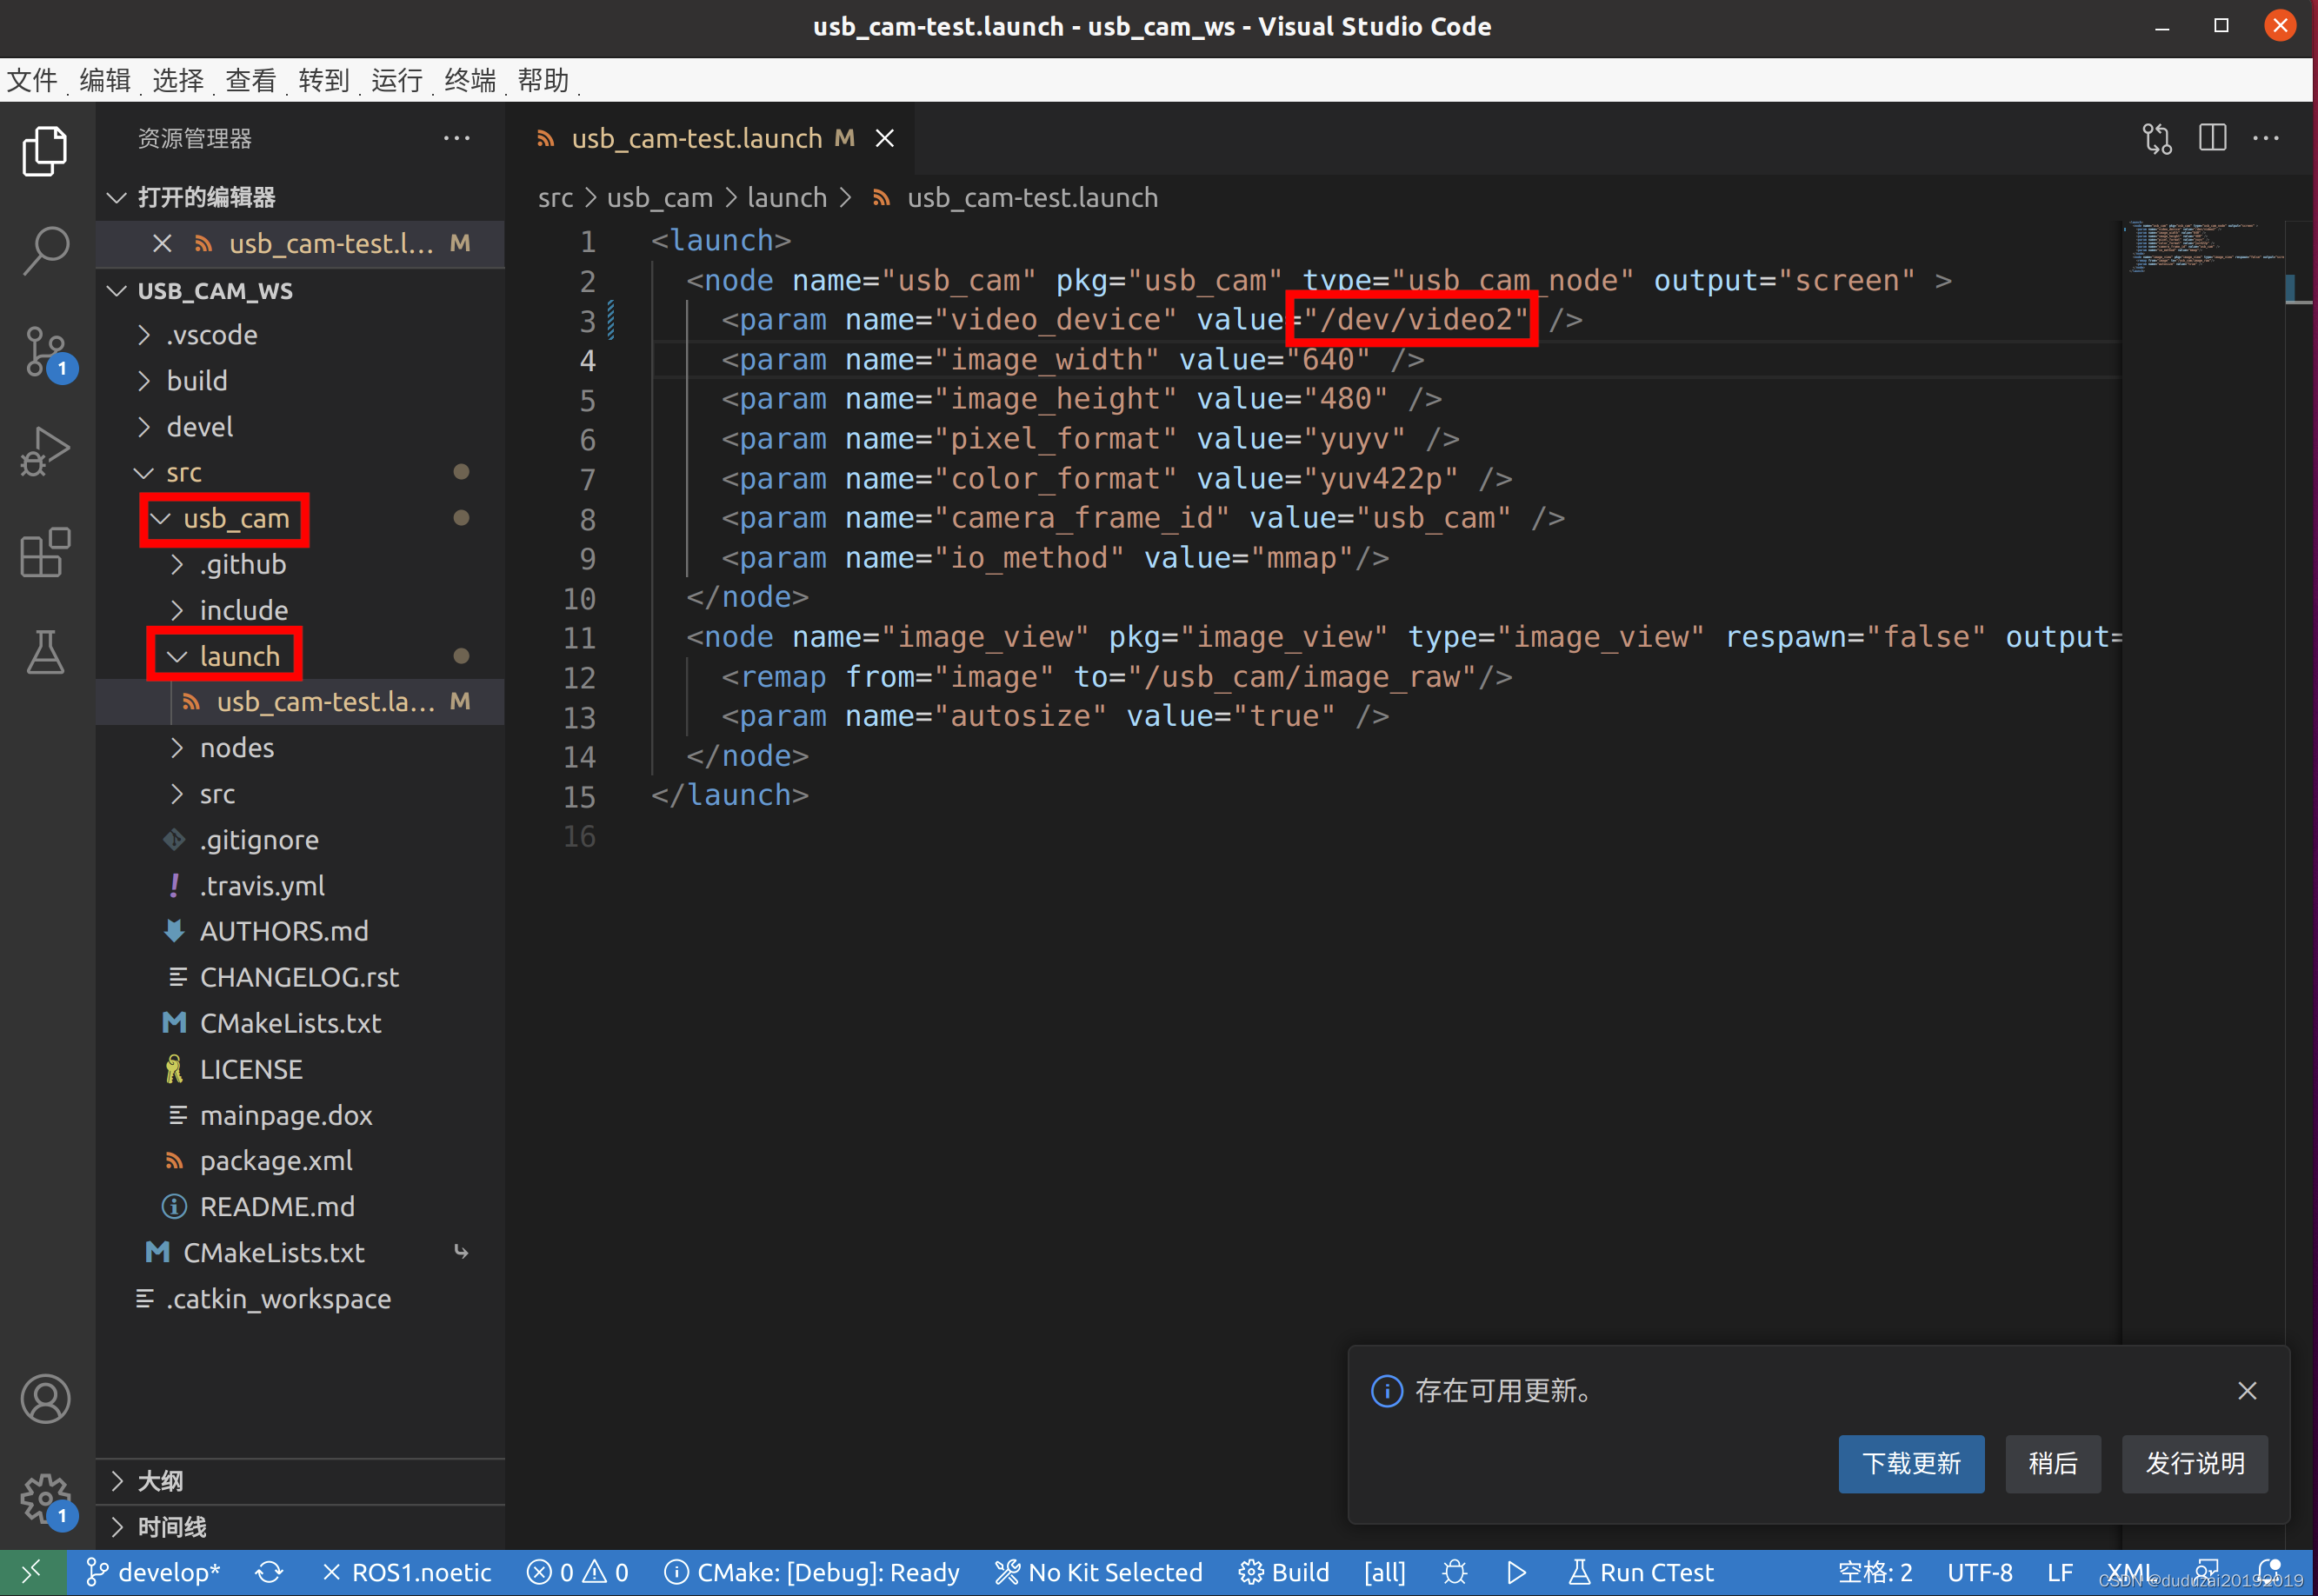Viewport: 2318px width, 1596px height.
Task: Click the 稍后 button
Action: pyautogui.click(x=2052, y=1464)
